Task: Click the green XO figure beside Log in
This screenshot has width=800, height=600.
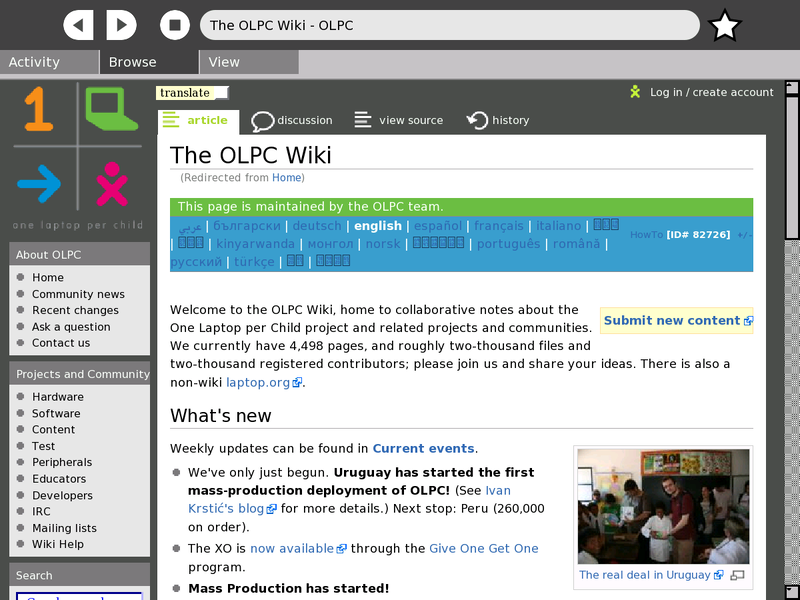Action: 635,91
